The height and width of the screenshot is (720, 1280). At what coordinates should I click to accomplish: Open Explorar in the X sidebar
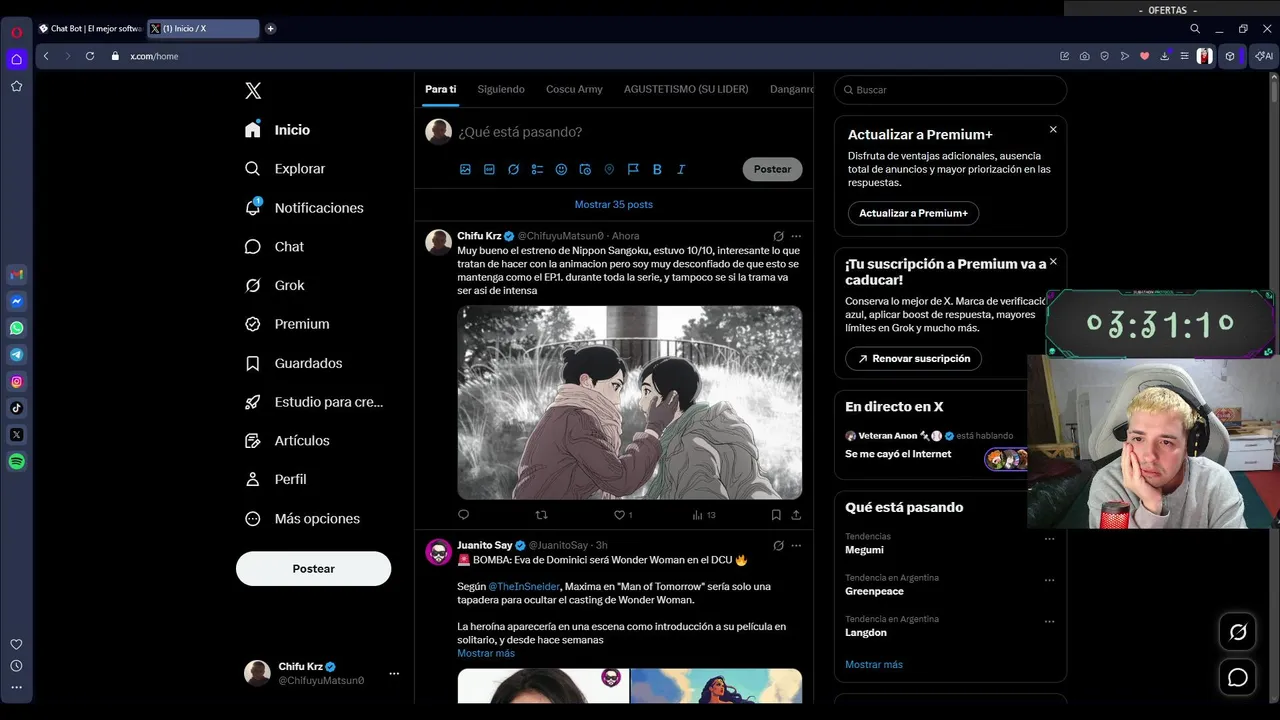286,169
